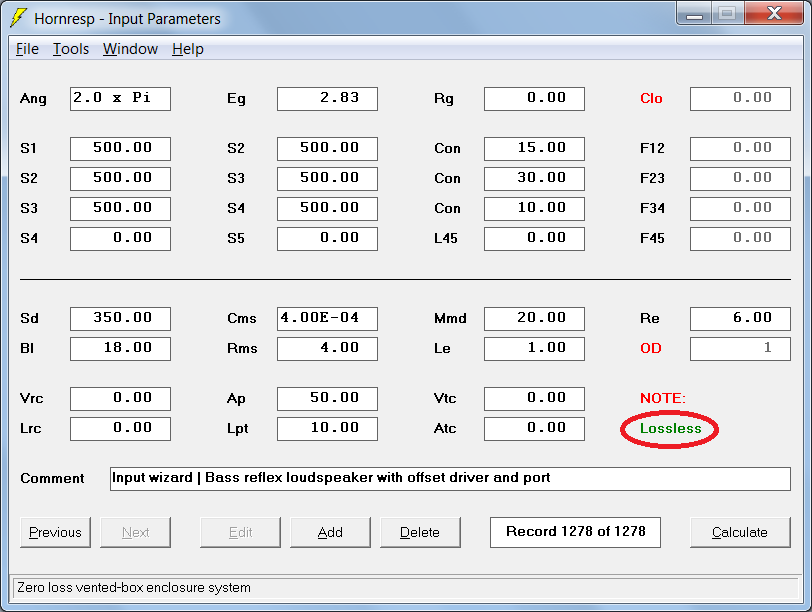Click the Con field showing 30.00

click(534, 179)
